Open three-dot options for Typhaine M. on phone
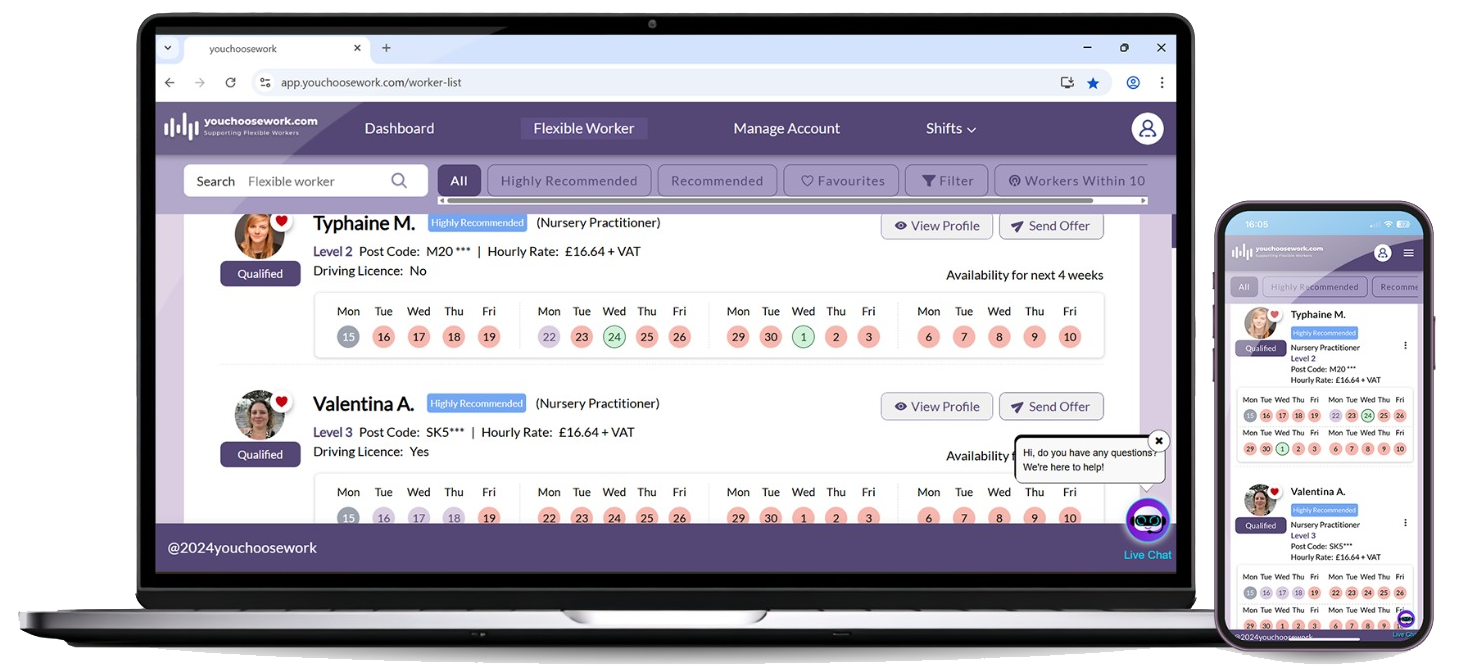Image resolution: width=1458 pixels, height=665 pixels. [x=1405, y=346]
